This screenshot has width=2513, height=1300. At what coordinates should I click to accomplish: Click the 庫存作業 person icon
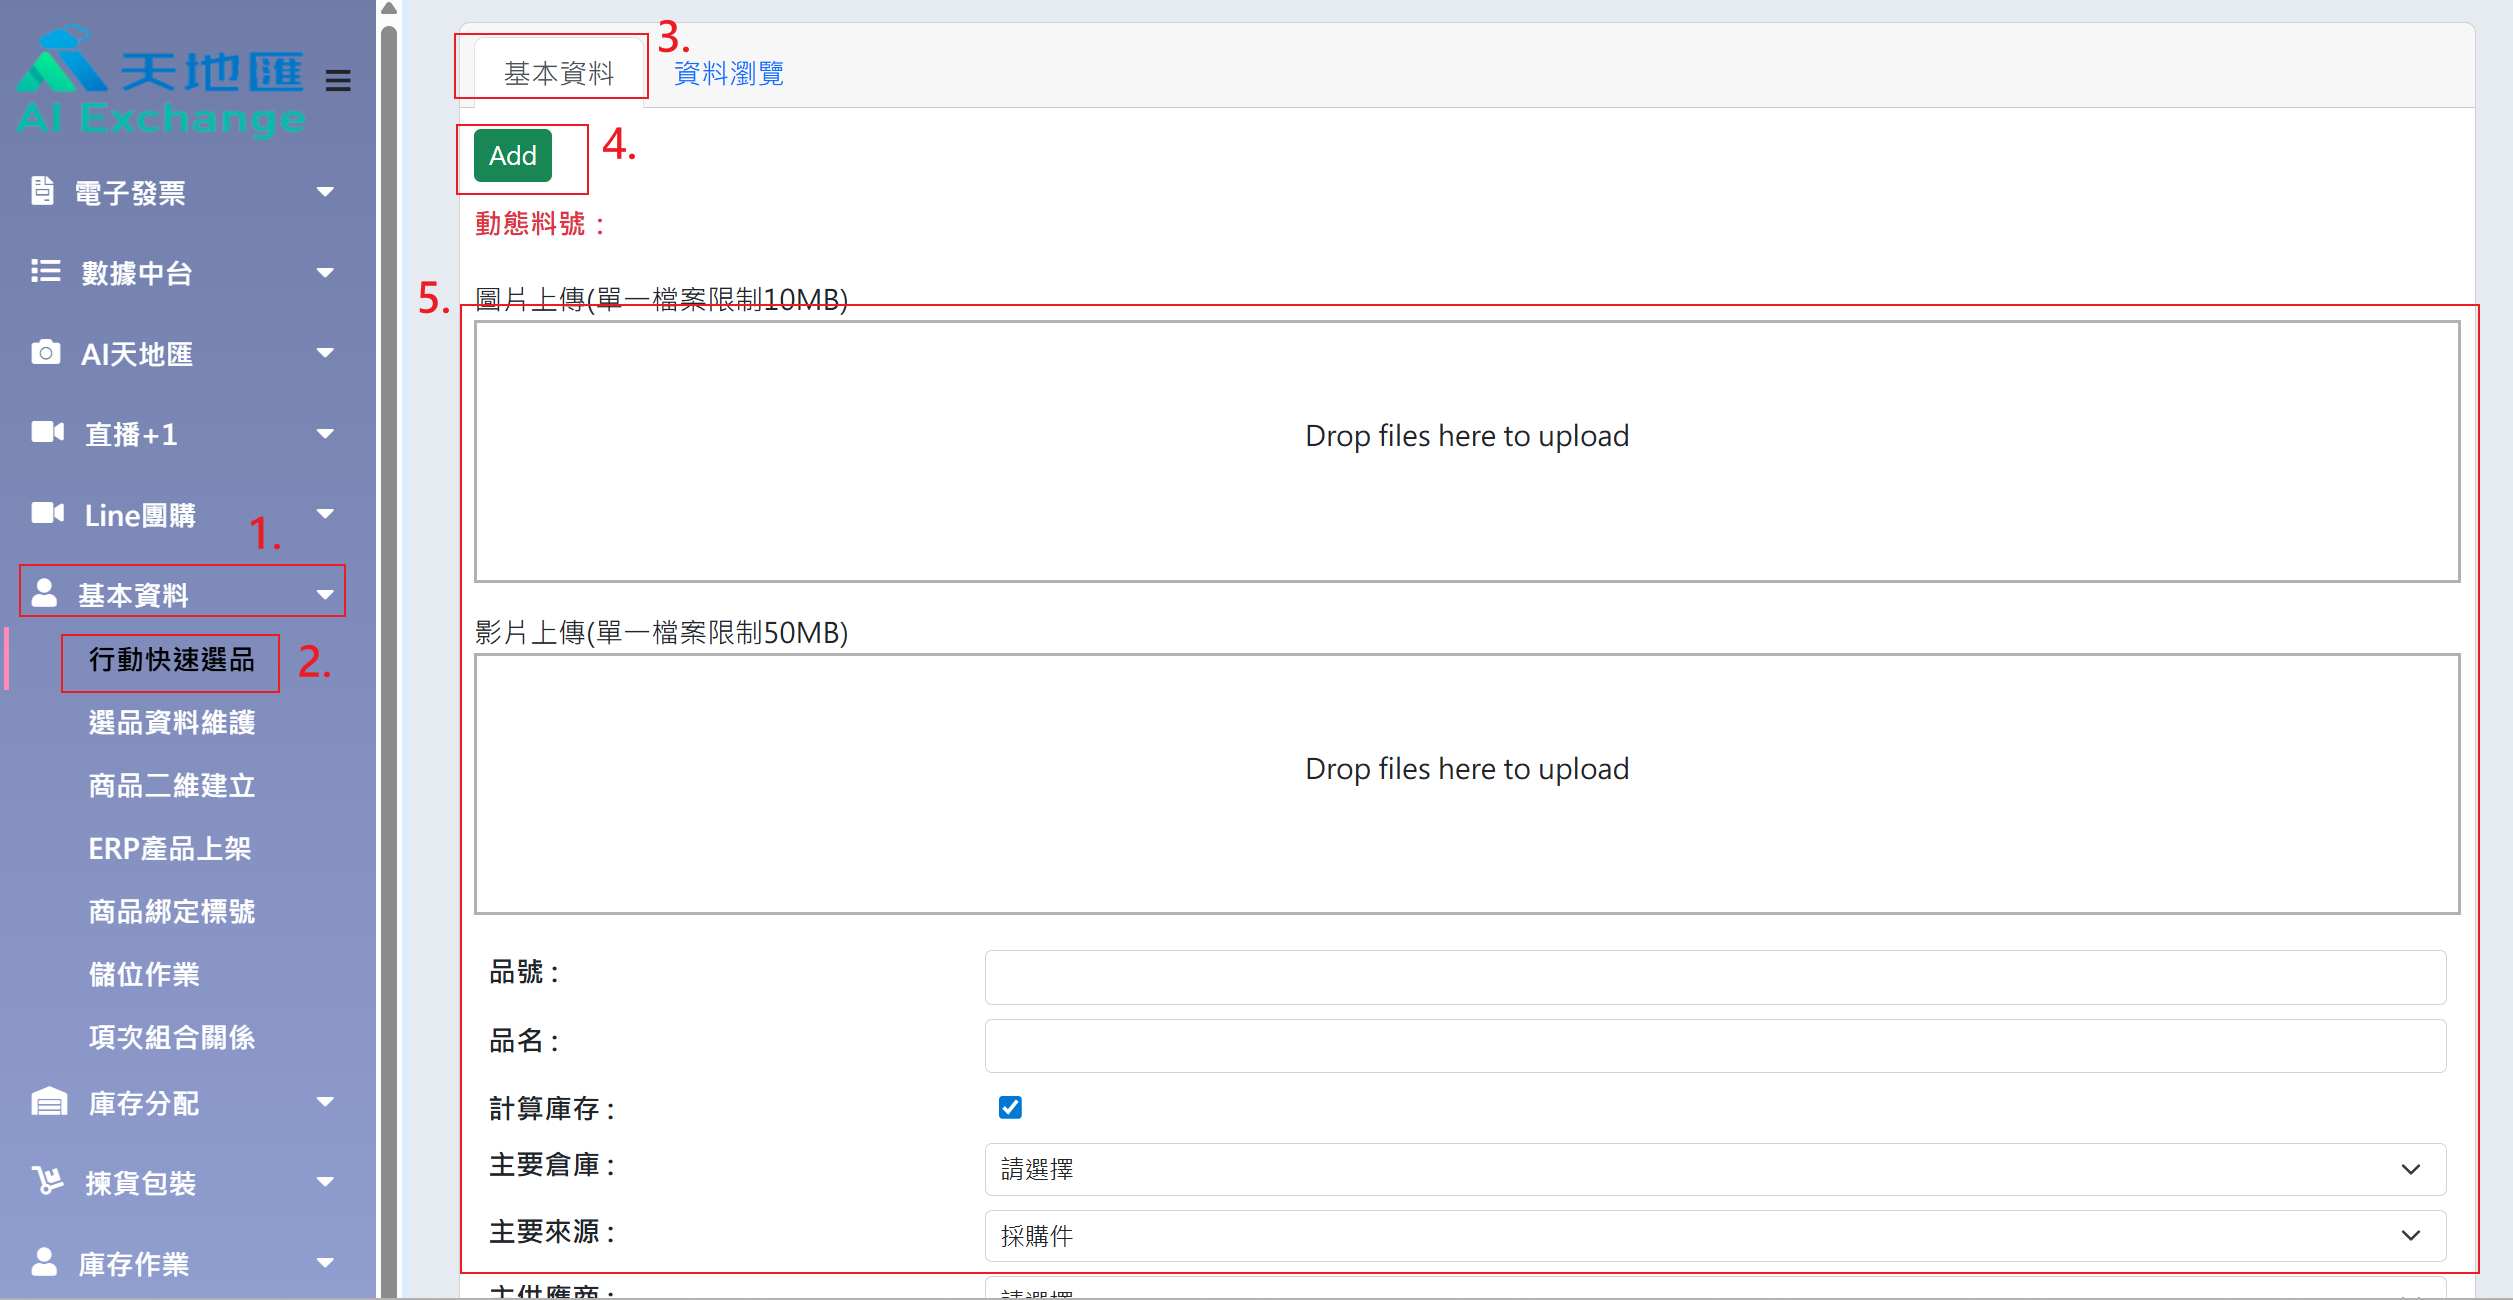[x=44, y=1262]
